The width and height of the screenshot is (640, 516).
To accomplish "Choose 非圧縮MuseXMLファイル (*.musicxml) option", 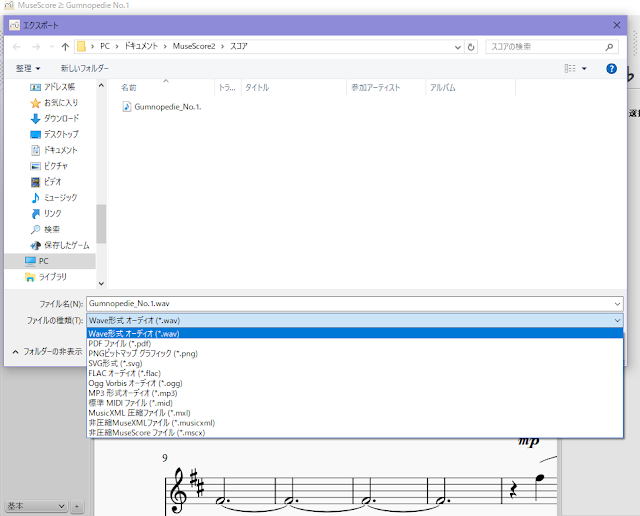I will [355, 423].
